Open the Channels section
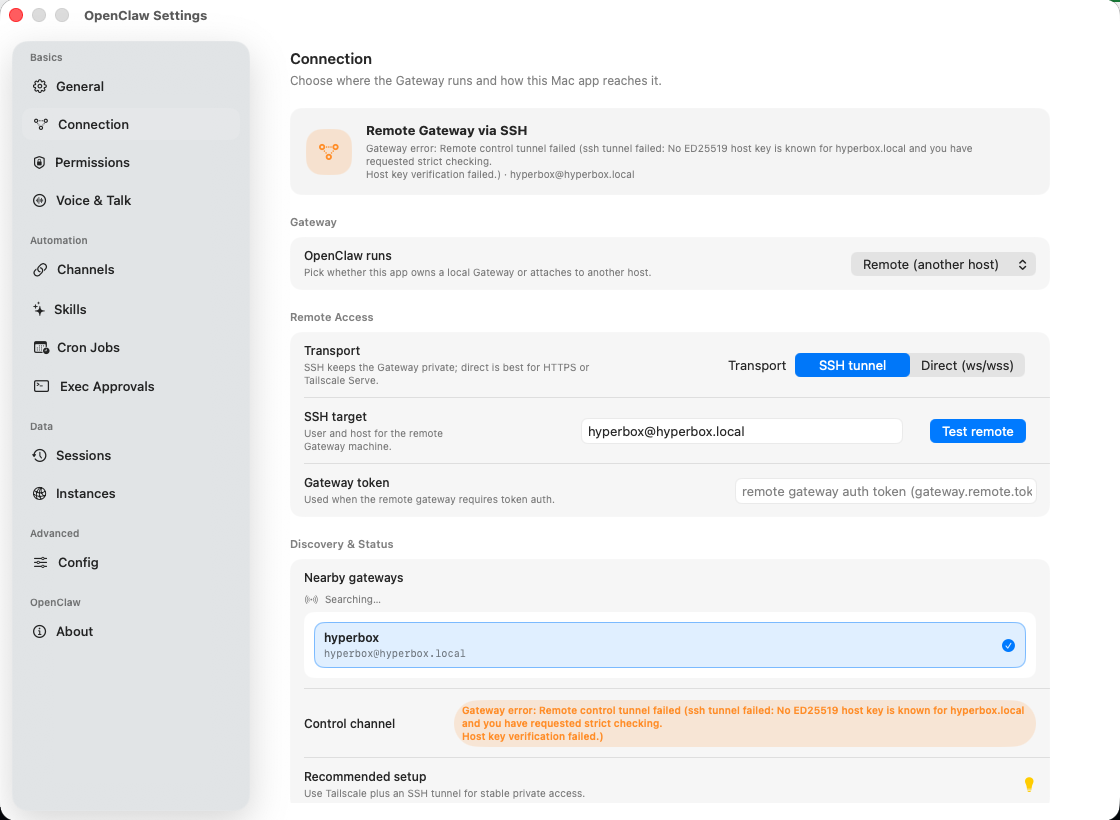This screenshot has width=1120, height=820. pyautogui.click(x=131, y=270)
